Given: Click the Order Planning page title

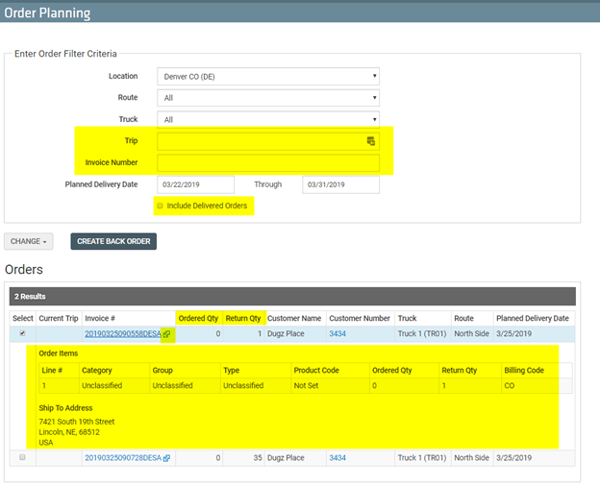Looking at the screenshot, I should (47, 13).
